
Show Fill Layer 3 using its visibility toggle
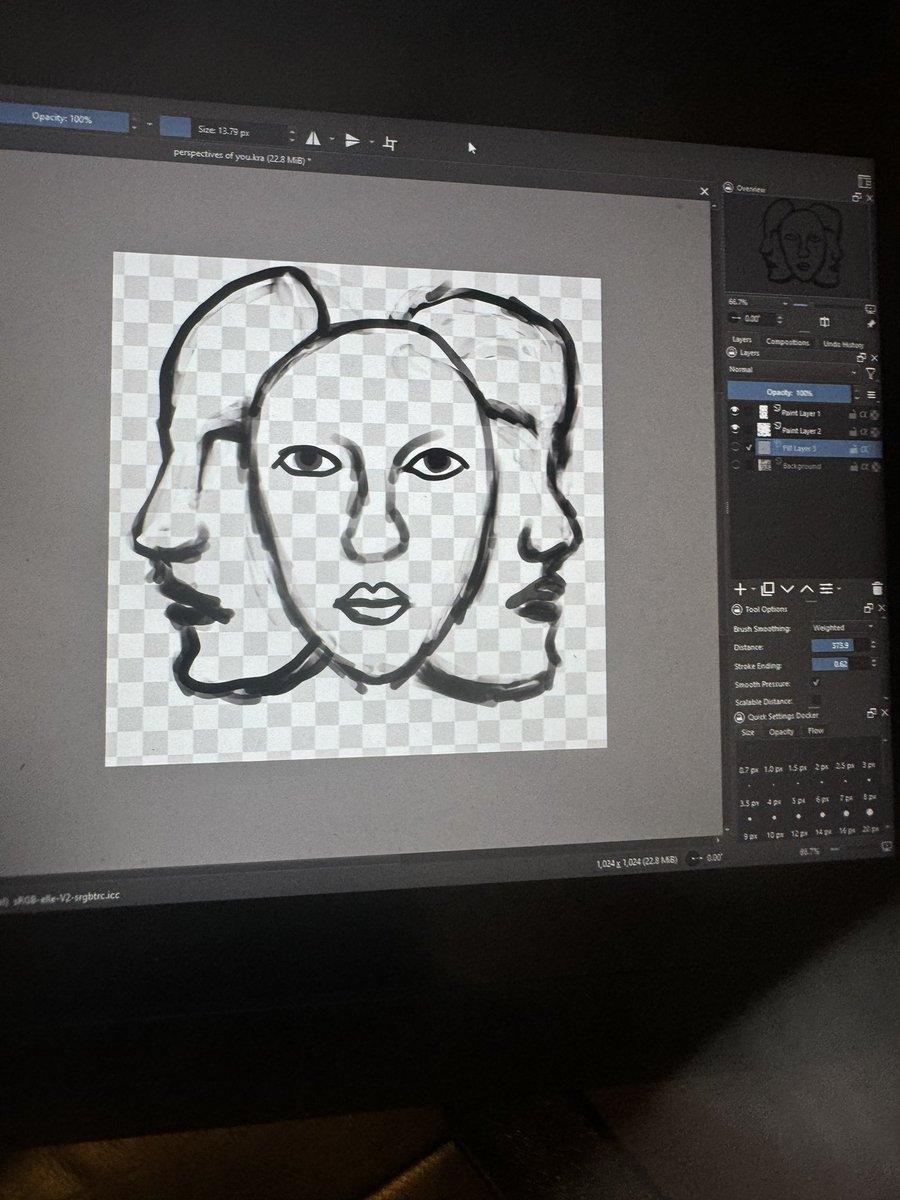coord(735,447)
